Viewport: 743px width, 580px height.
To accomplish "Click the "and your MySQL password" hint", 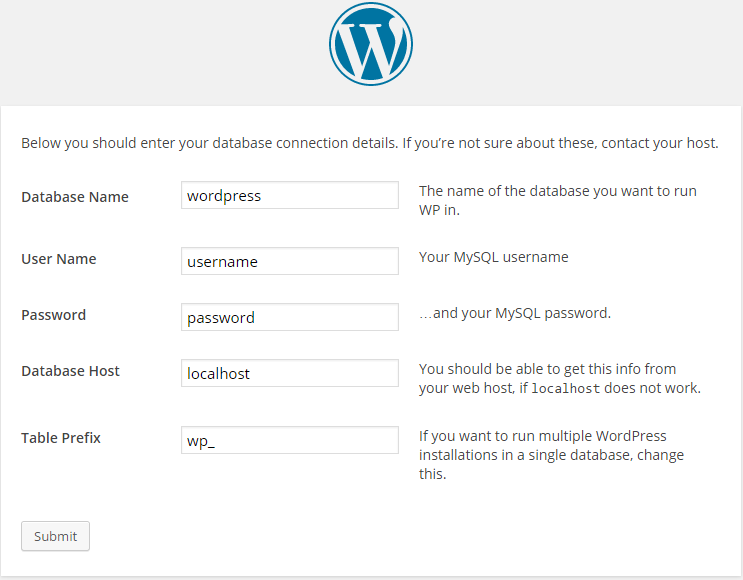I will pyautogui.click(x=515, y=313).
